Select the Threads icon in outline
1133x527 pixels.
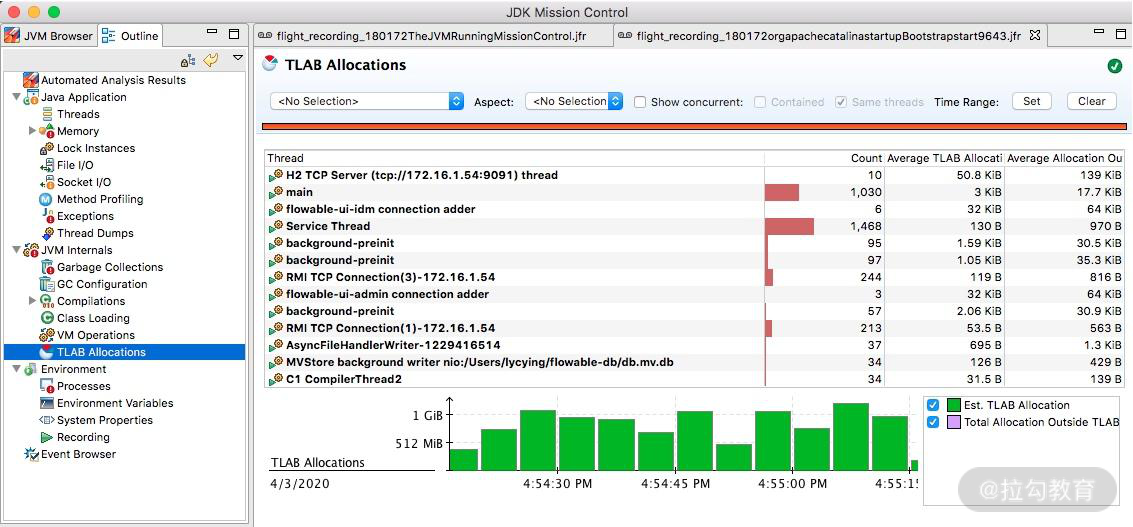point(47,114)
